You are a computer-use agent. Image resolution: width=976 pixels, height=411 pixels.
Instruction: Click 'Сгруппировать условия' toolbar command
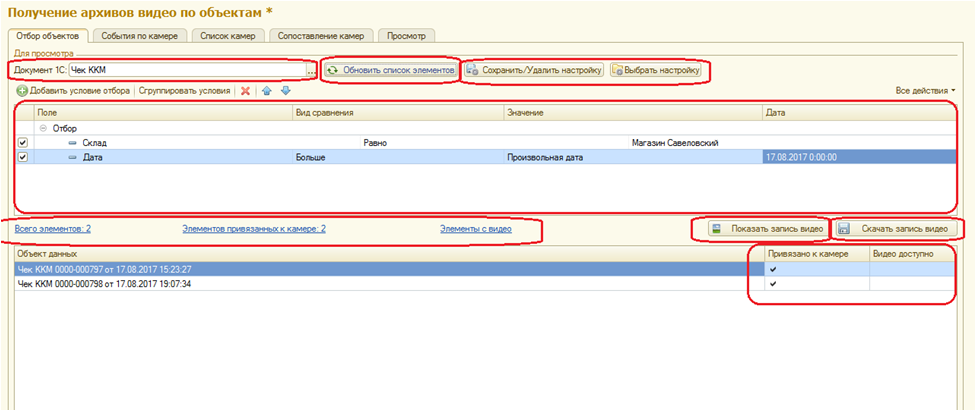(184, 91)
